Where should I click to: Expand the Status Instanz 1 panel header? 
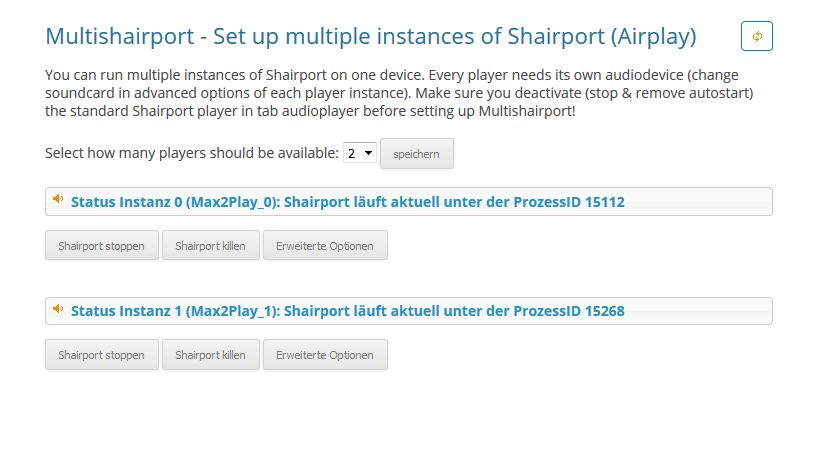click(x=408, y=311)
